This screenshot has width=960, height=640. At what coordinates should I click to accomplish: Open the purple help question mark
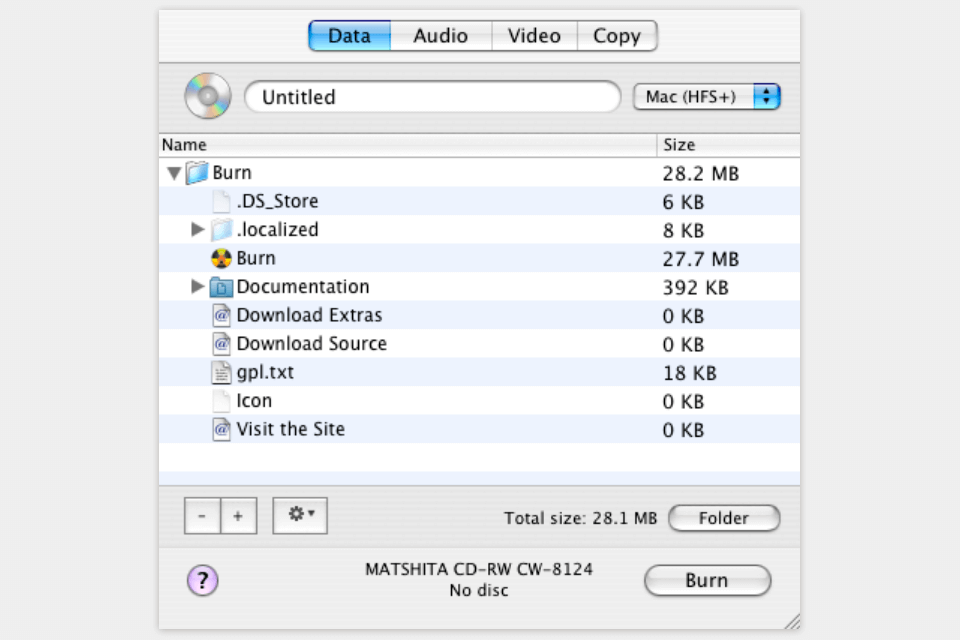coord(202,580)
